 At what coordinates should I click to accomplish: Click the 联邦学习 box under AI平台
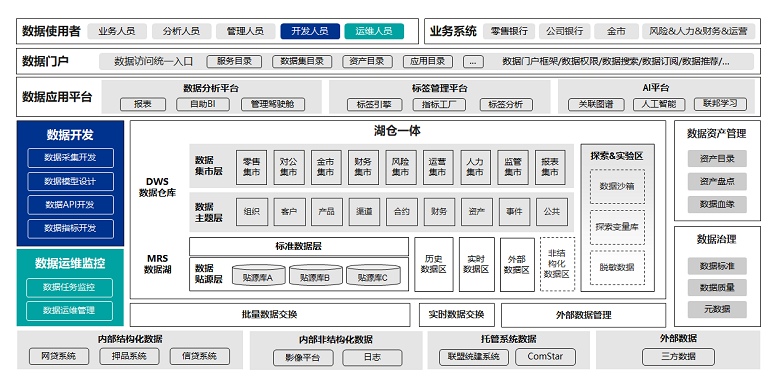(720, 103)
